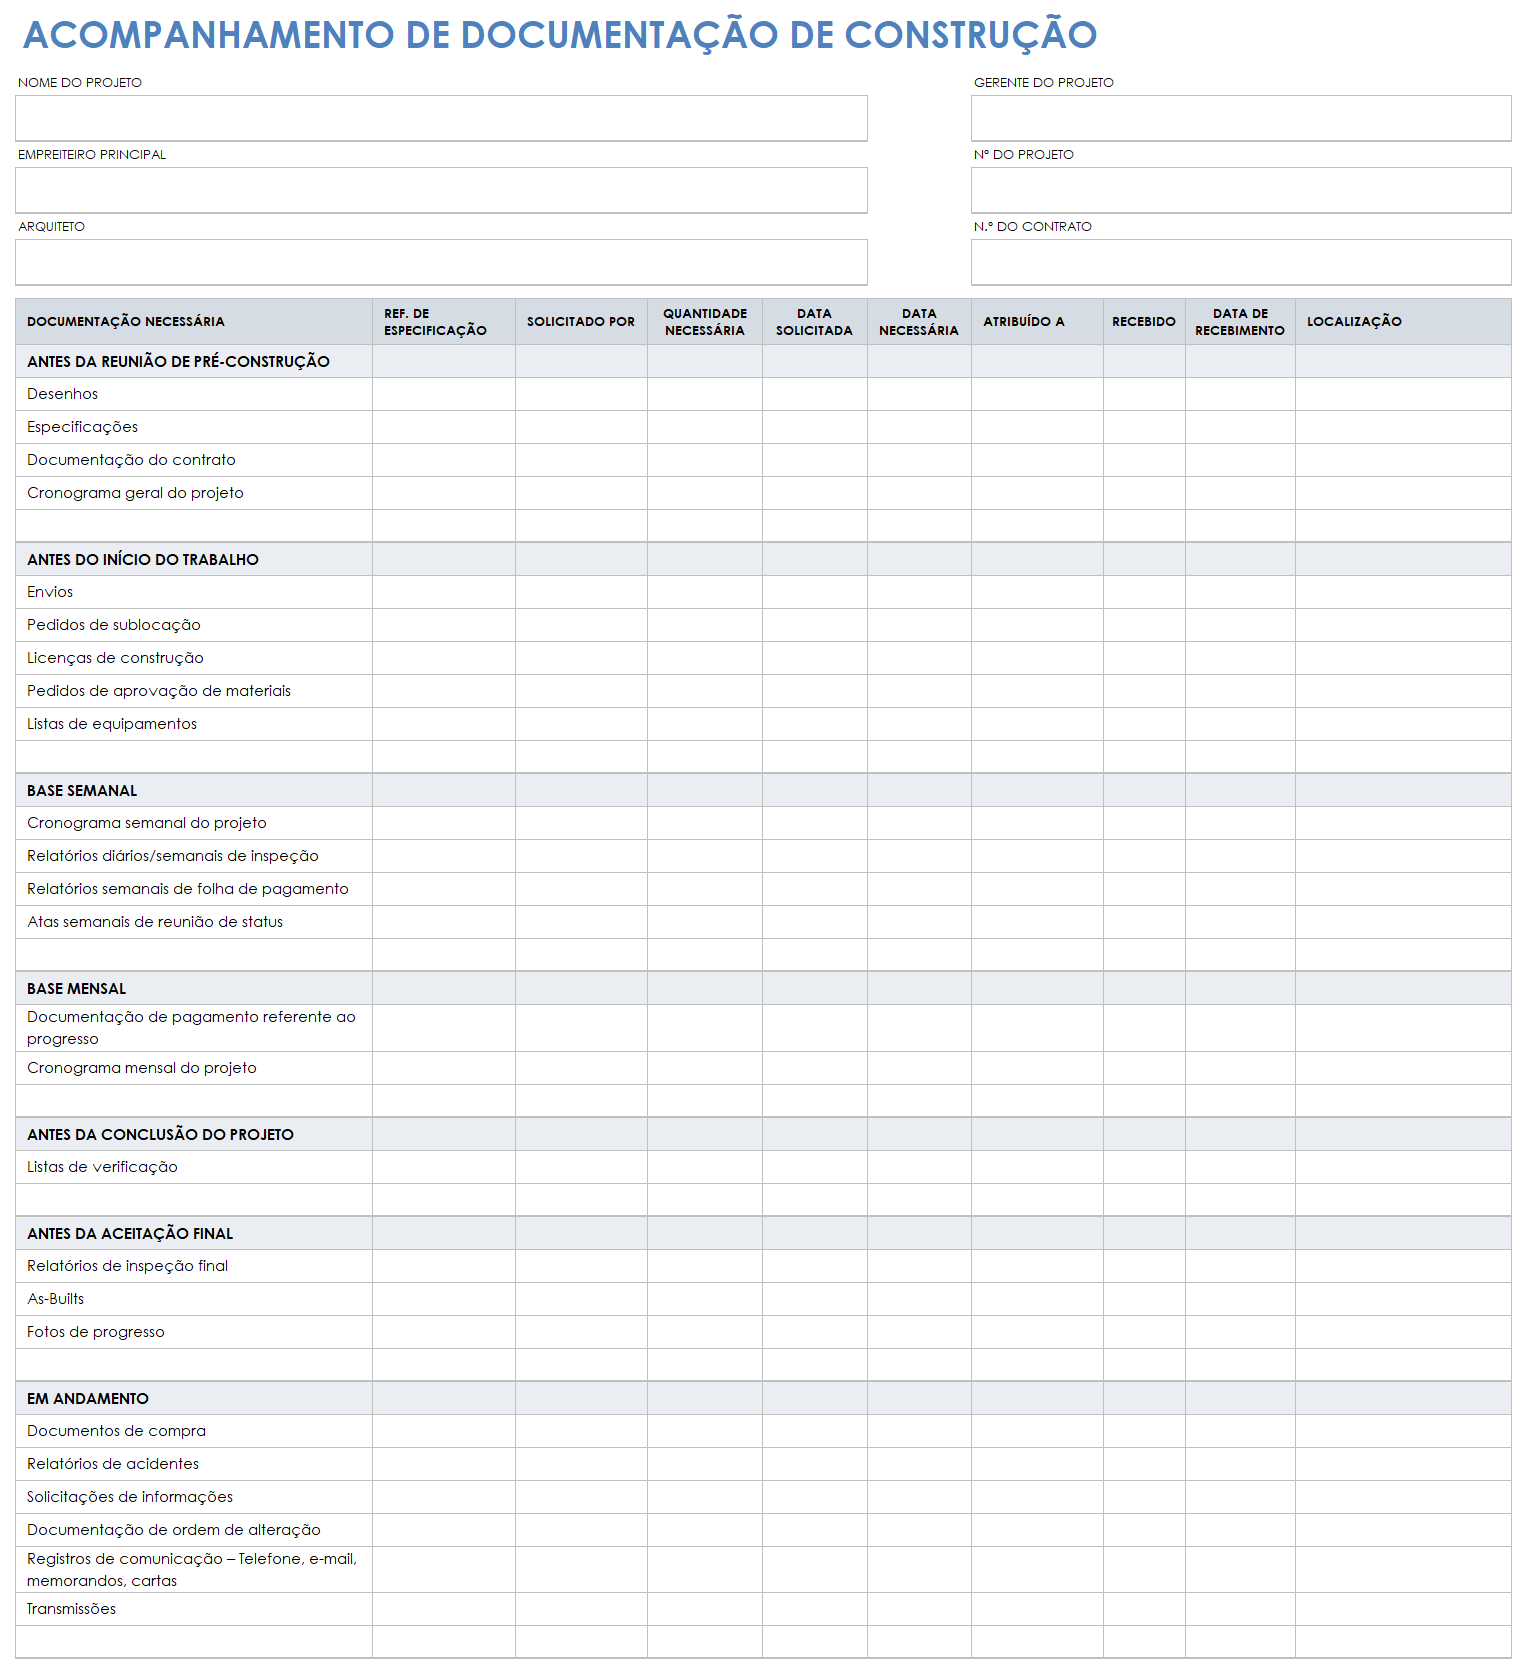Click the Nº do Projeto input field

tap(1241, 190)
